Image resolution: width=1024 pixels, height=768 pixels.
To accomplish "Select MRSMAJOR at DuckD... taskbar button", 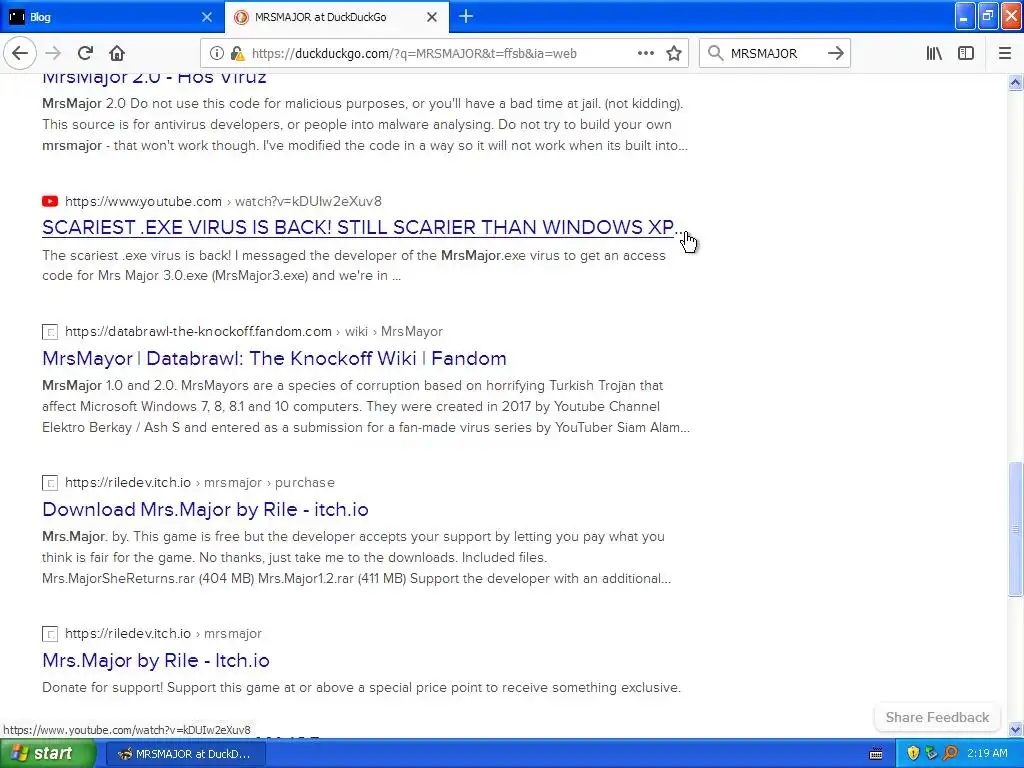I will [x=187, y=754].
